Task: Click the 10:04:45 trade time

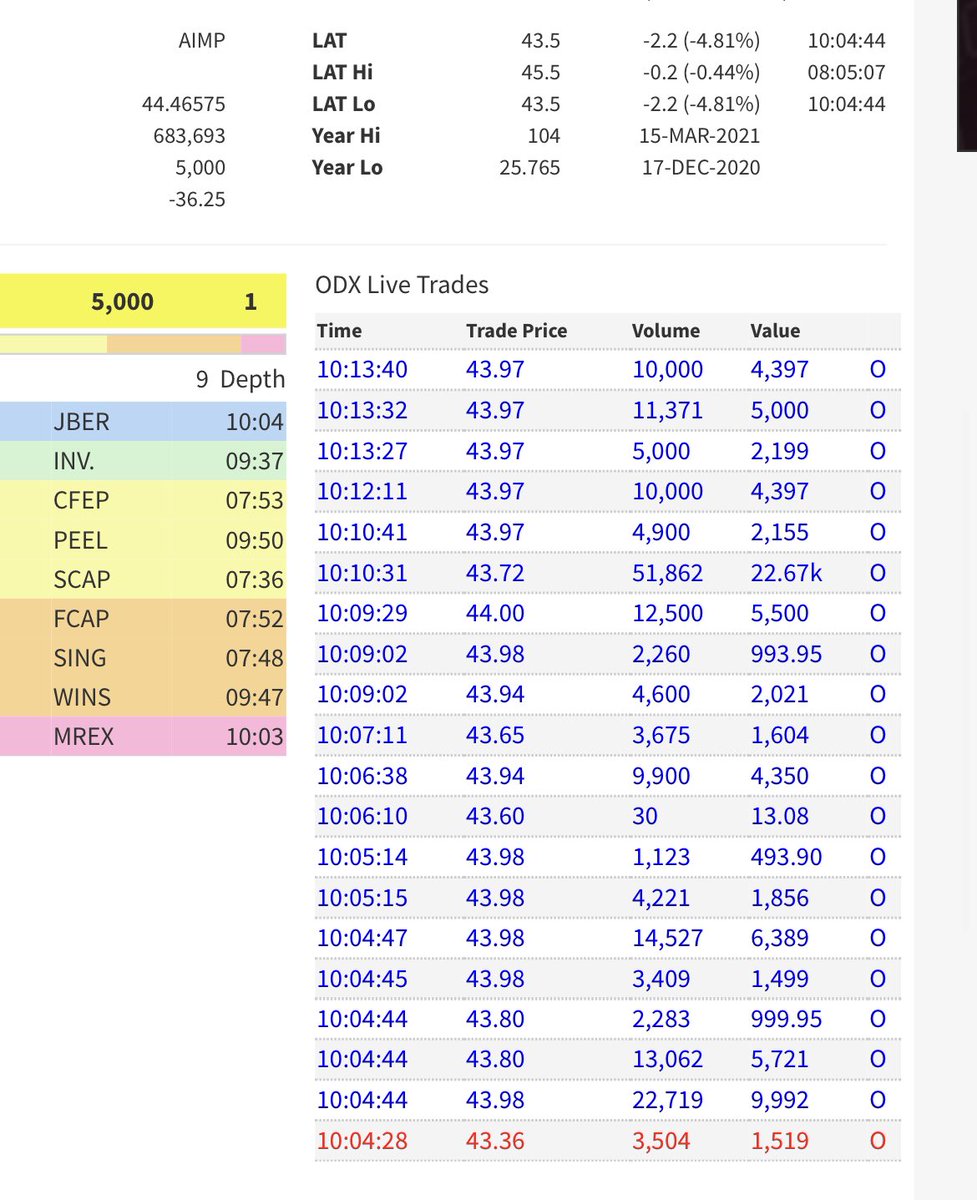Action: [362, 979]
